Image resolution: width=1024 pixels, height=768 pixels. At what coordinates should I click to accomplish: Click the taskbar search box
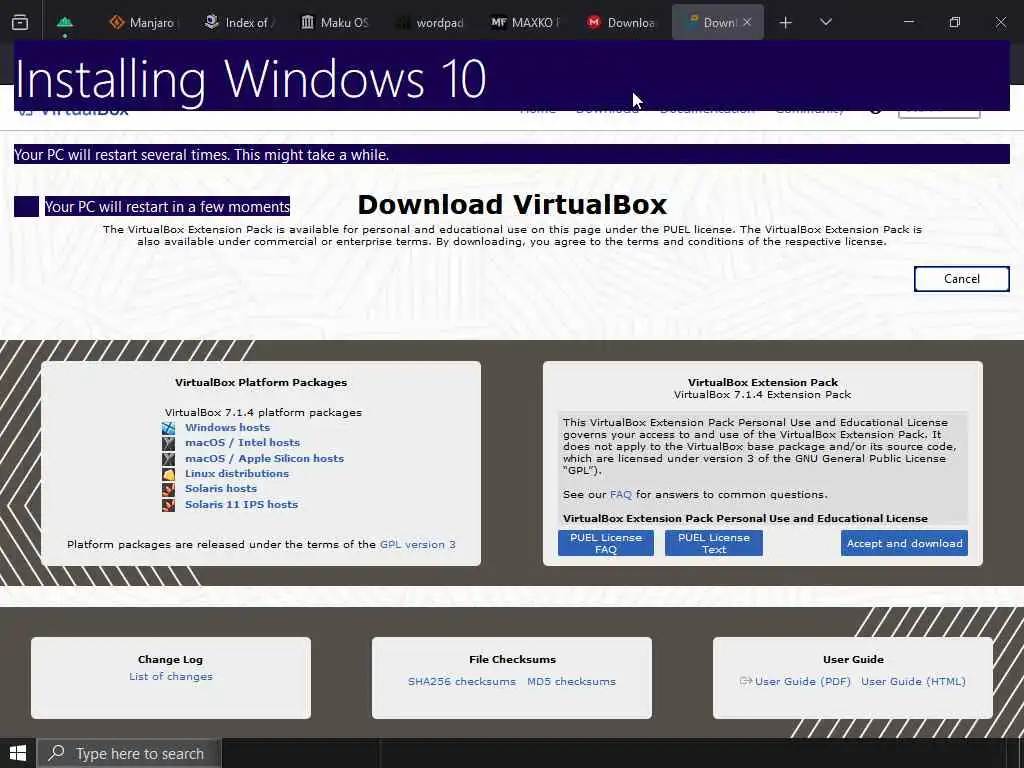pyautogui.click(x=129, y=753)
